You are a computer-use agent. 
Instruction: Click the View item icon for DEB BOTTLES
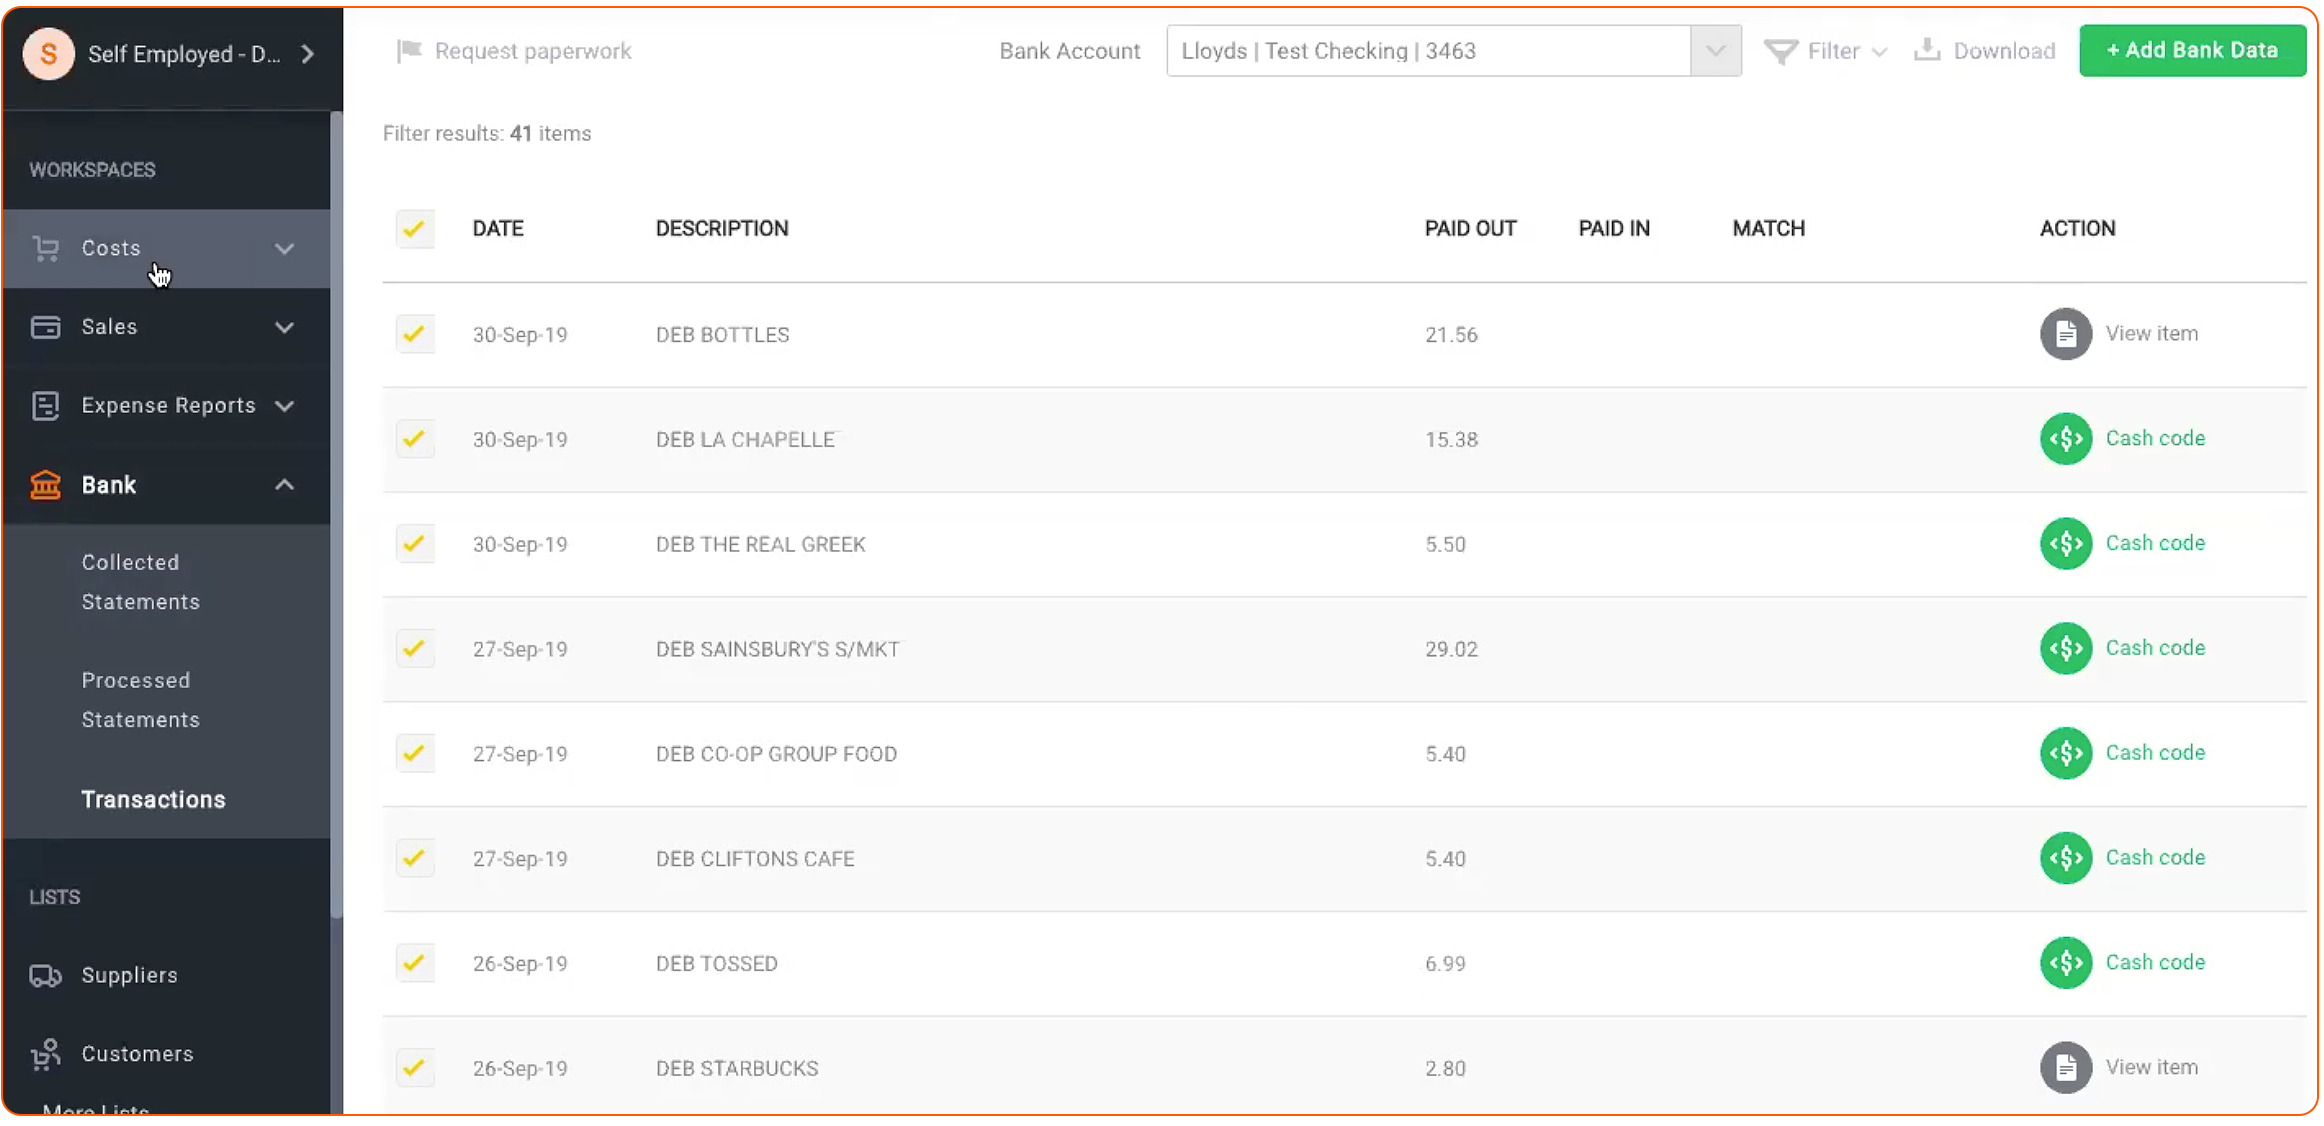[2066, 333]
